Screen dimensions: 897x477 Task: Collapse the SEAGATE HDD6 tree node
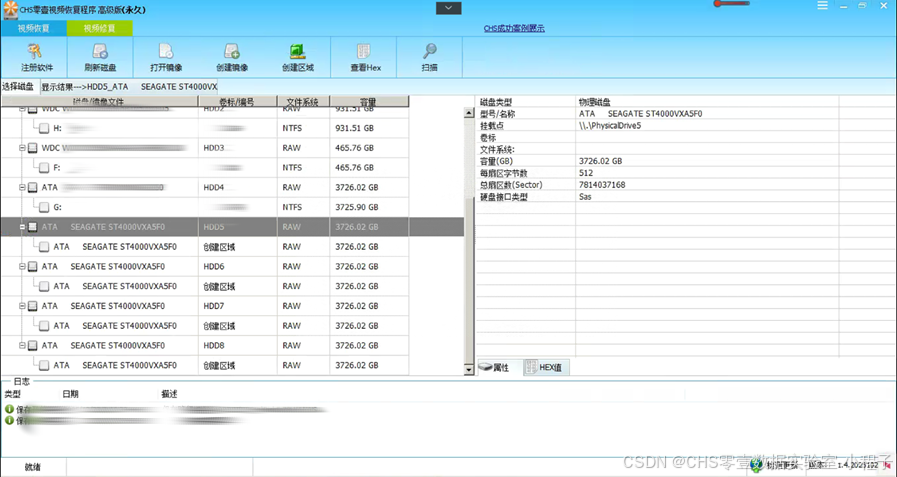tap(22, 267)
